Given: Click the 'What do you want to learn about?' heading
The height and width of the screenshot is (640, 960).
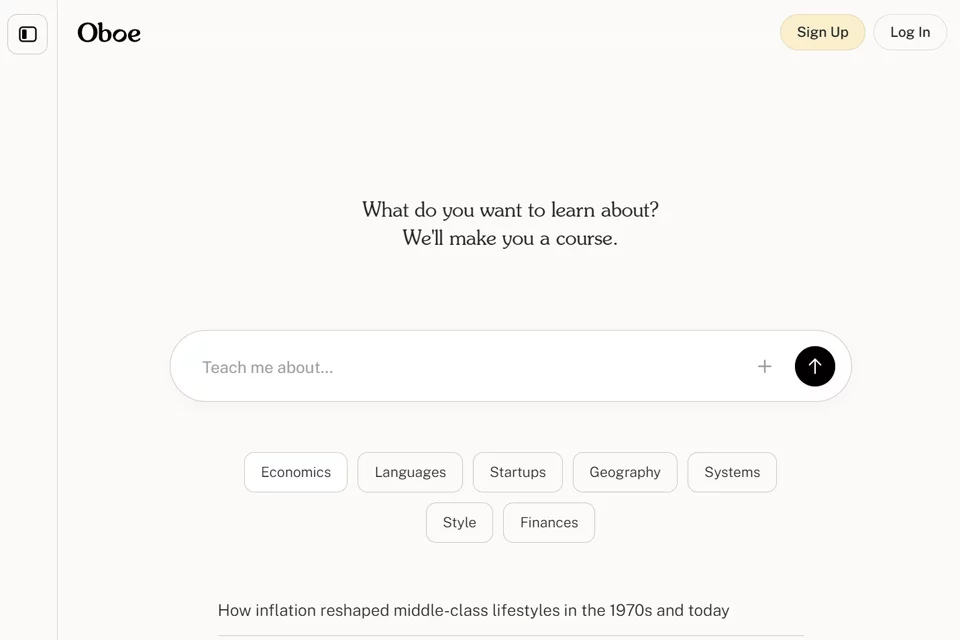Looking at the screenshot, I should coord(510,210).
